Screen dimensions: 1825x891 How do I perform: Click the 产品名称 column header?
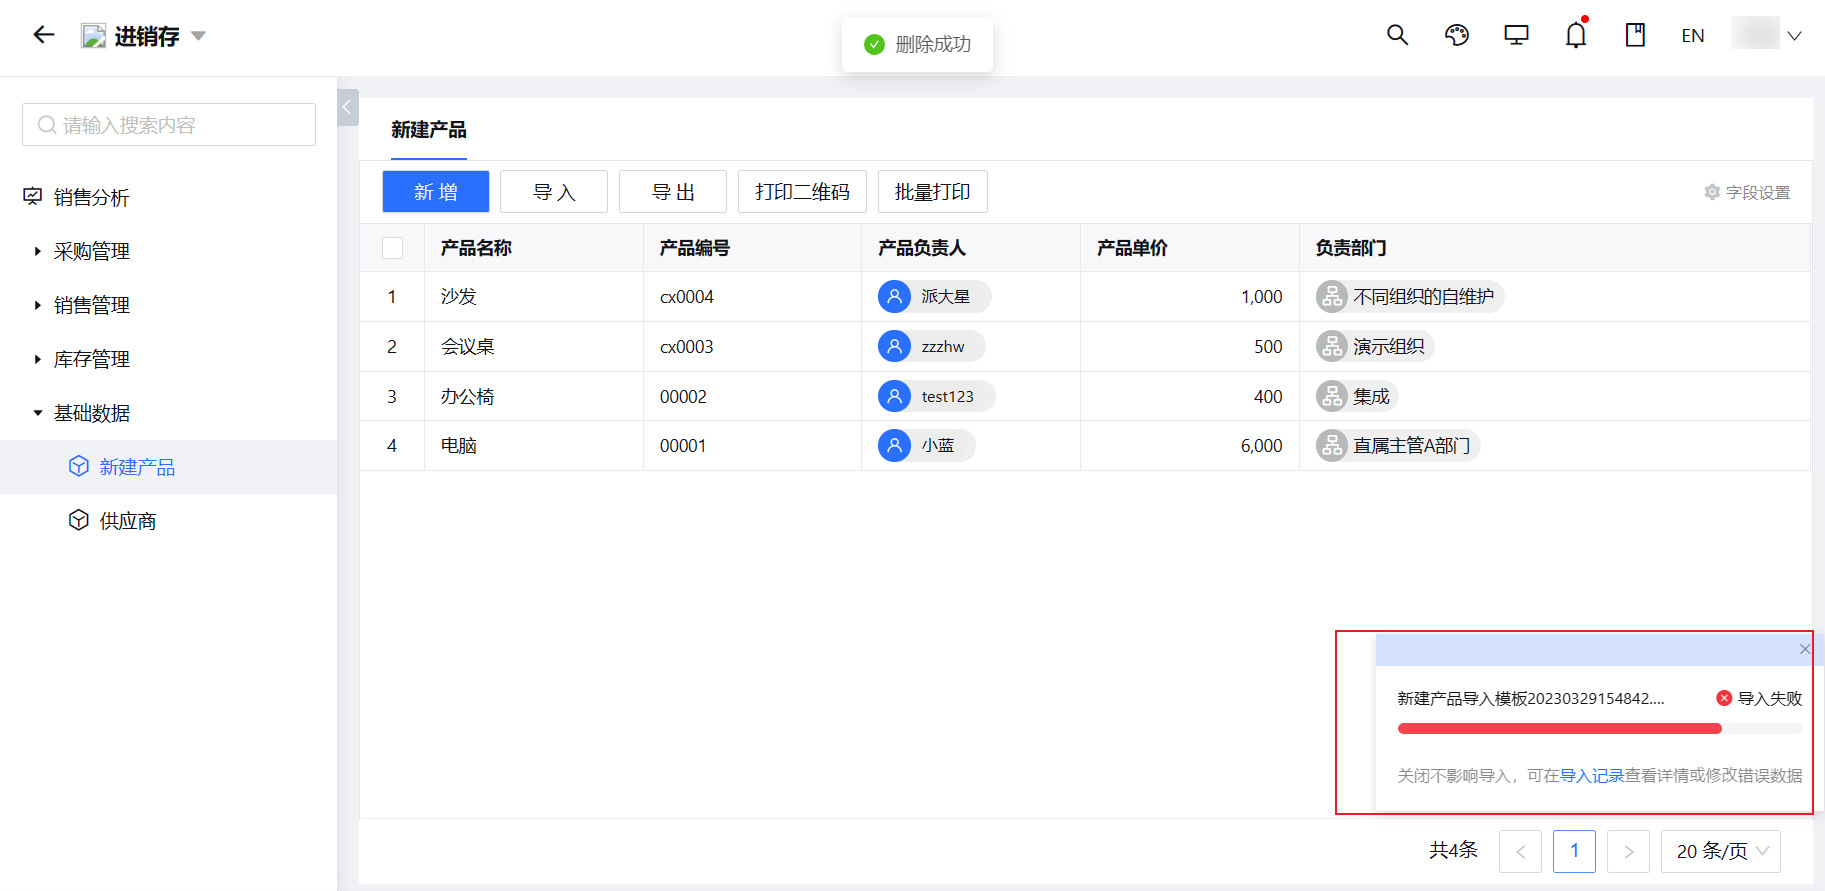476,248
